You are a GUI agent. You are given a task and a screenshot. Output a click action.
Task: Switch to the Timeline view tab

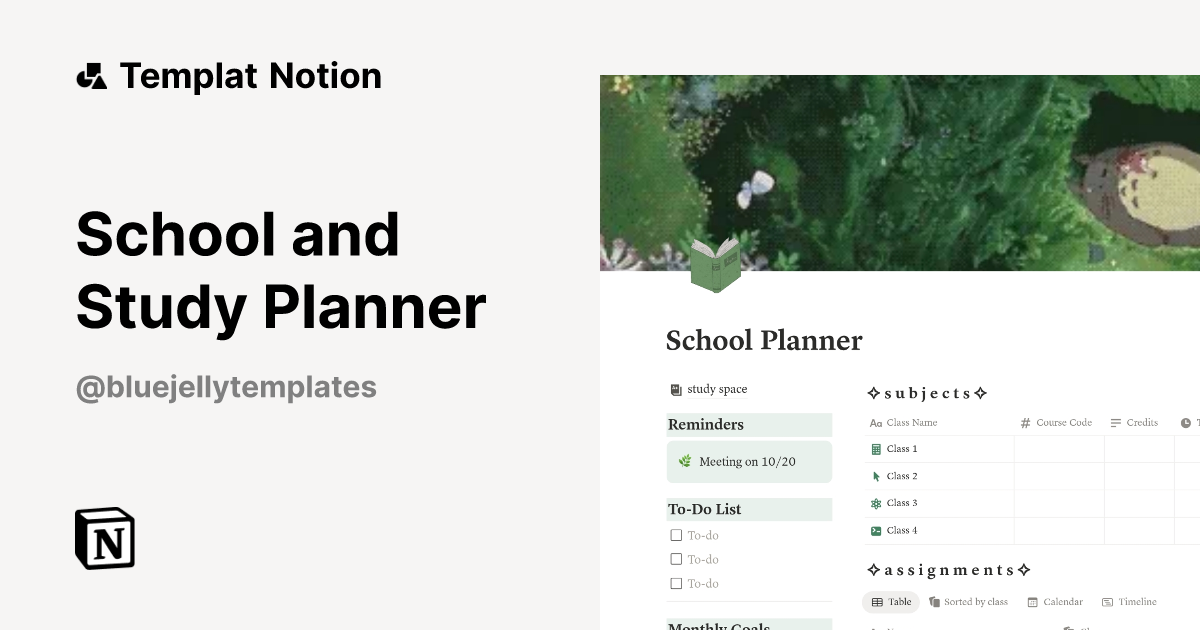point(1129,602)
